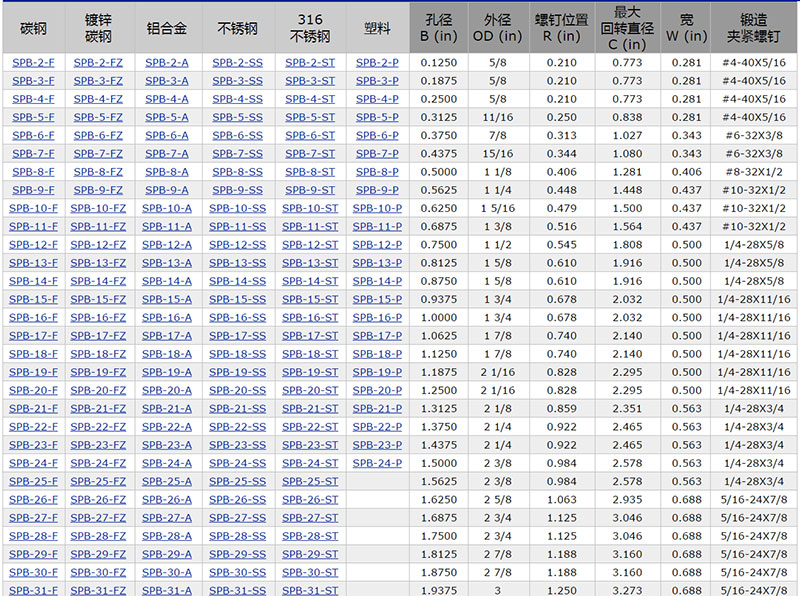Click the 外径 OD (in) header
Viewport: 800px width, 596px height.
pos(496,29)
